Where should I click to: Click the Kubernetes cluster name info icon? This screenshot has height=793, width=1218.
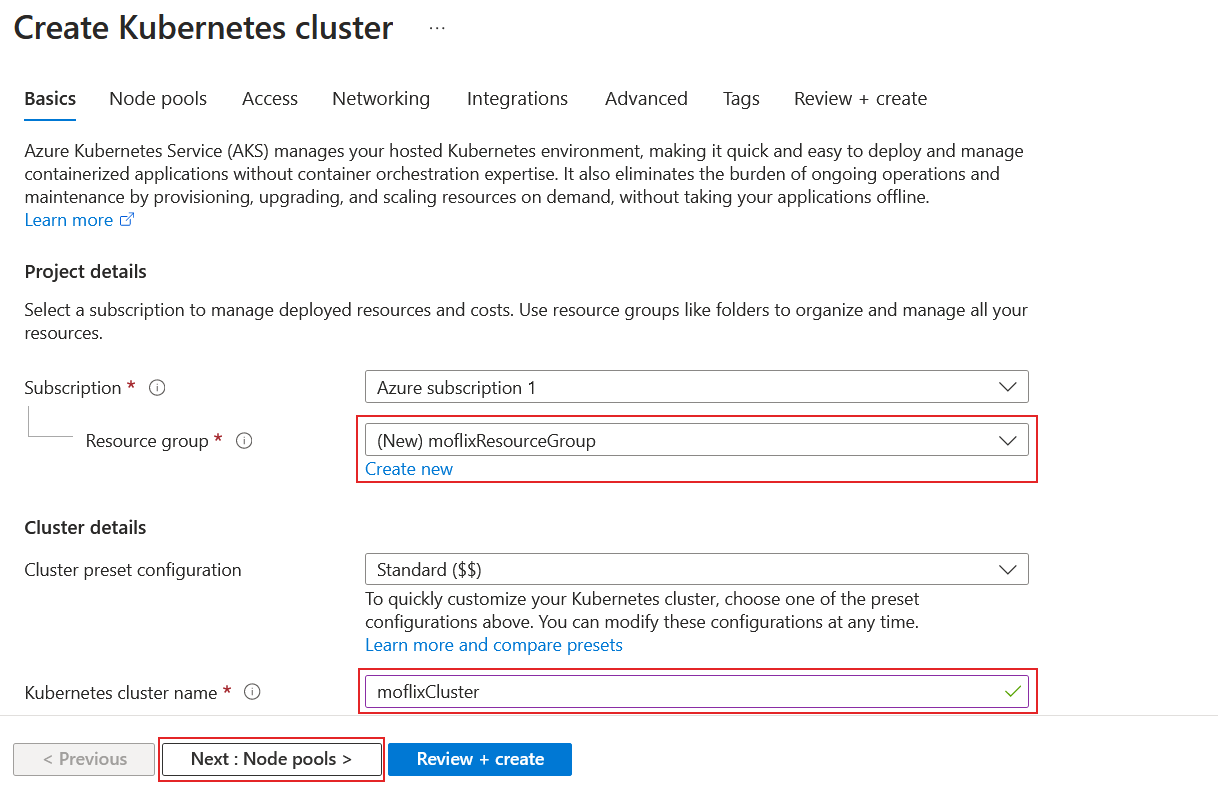[253, 692]
